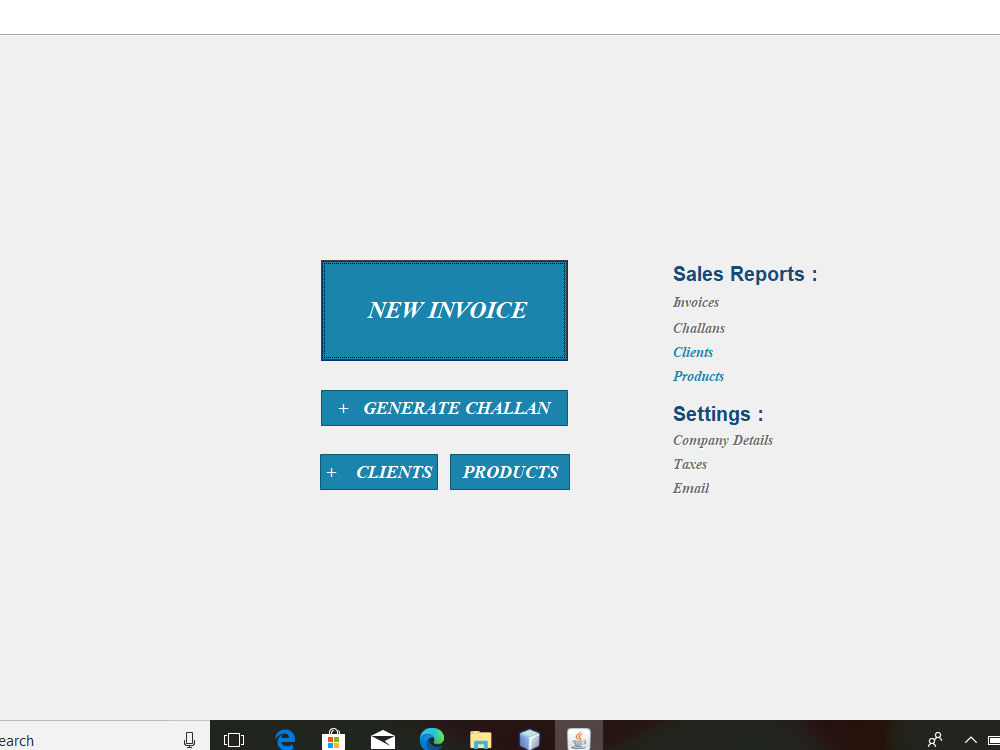The height and width of the screenshot is (750, 1000).
Task: Click the NEW INVOICE button
Action: click(x=444, y=310)
